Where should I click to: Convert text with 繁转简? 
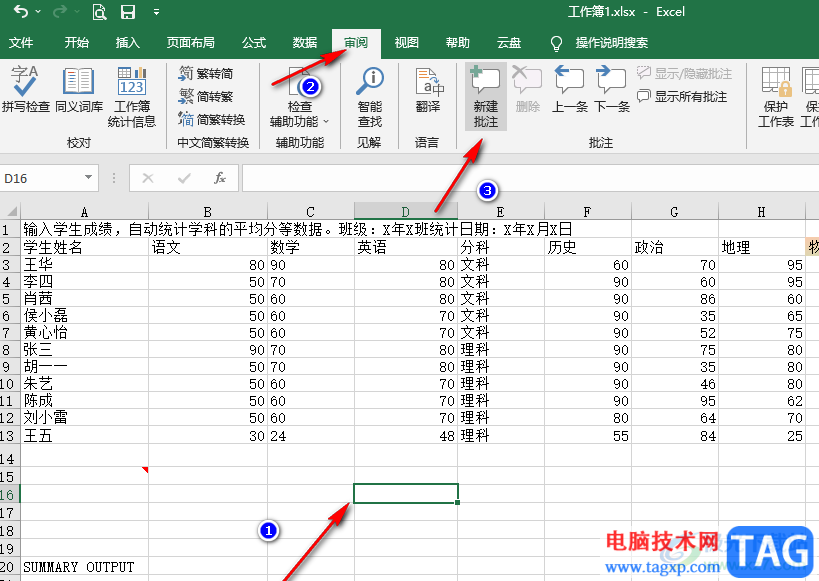pos(205,74)
